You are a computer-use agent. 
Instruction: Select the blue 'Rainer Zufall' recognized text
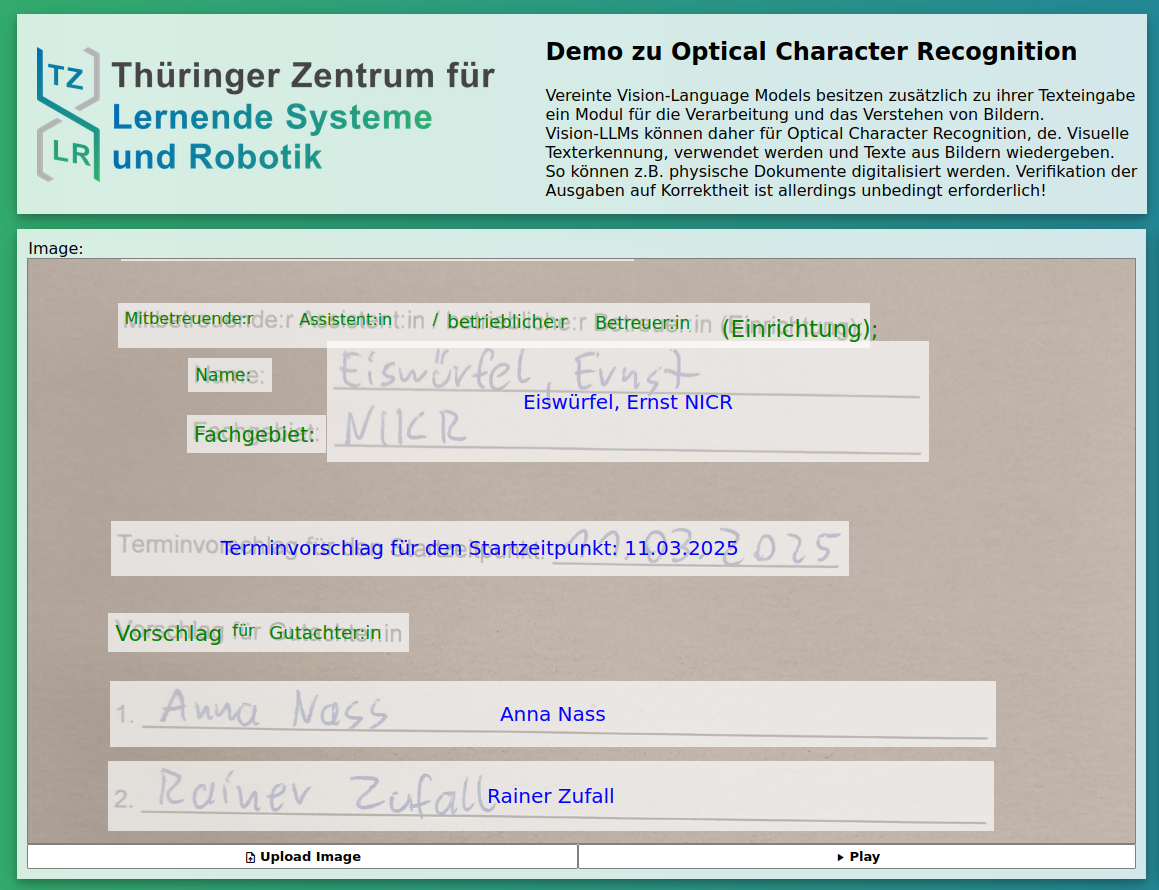550,797
